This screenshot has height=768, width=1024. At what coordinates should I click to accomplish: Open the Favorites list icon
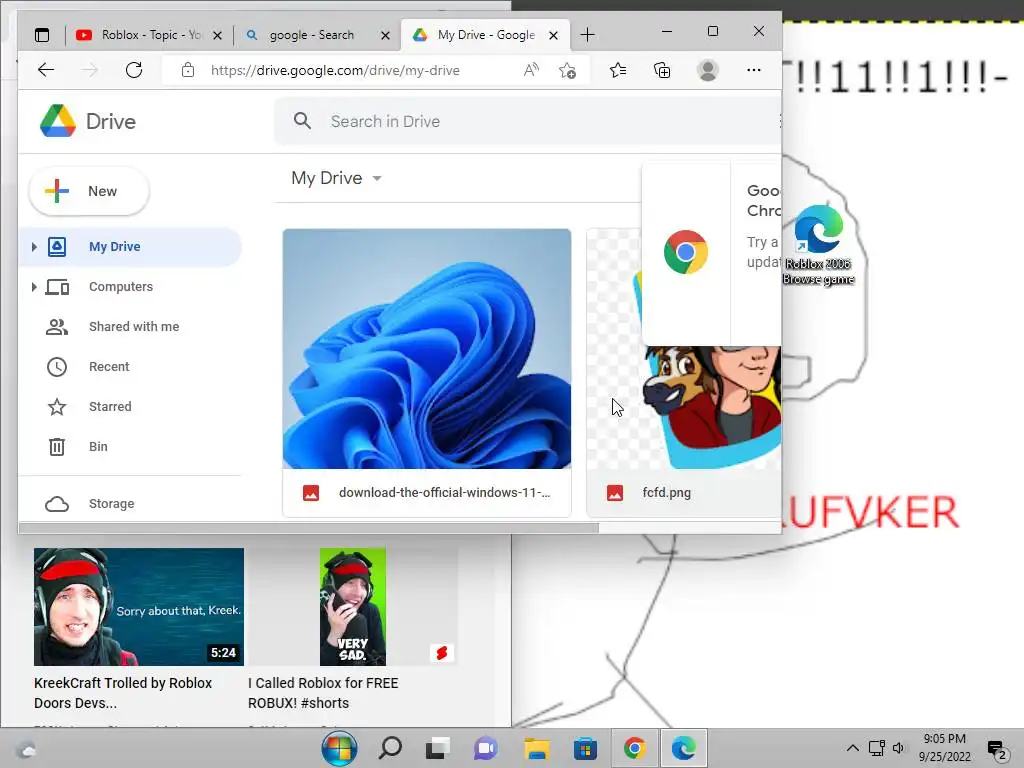point(618,70)
